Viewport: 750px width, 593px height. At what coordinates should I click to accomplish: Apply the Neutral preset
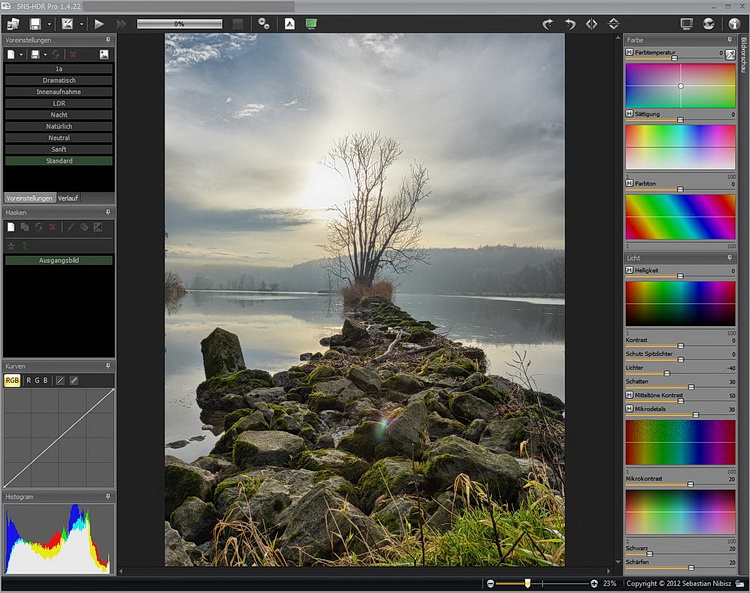tap(59, 138)
